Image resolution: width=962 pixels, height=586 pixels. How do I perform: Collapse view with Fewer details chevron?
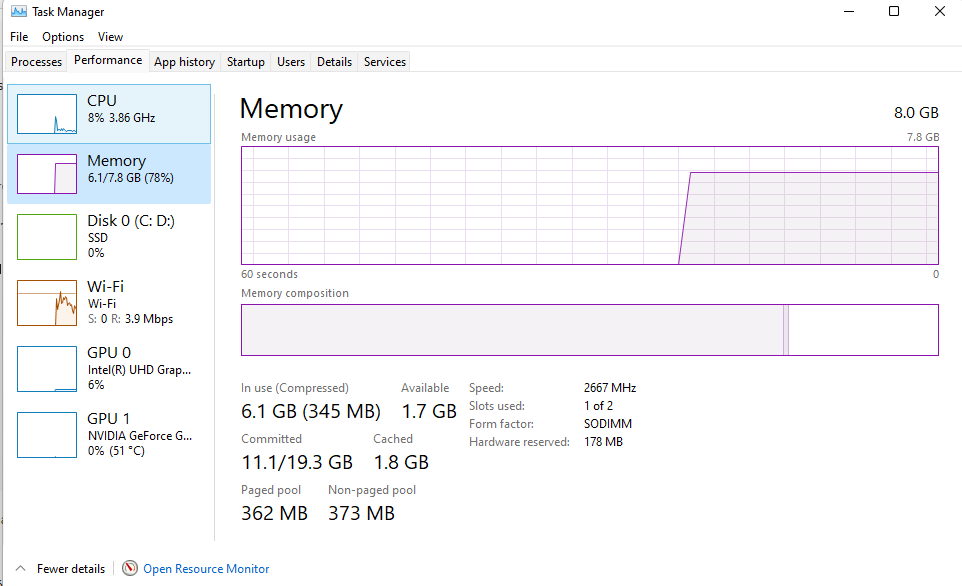pyautogui.click(x=20, y=568)
